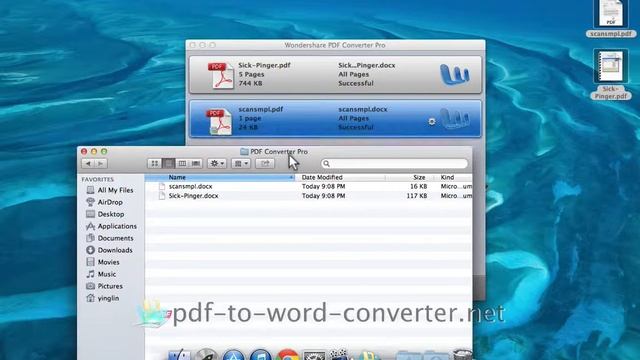Image resolution: width=640 pixels, height=360 pixels.
Task: Open Documents in the Finder sidebar
Action: 110,238
